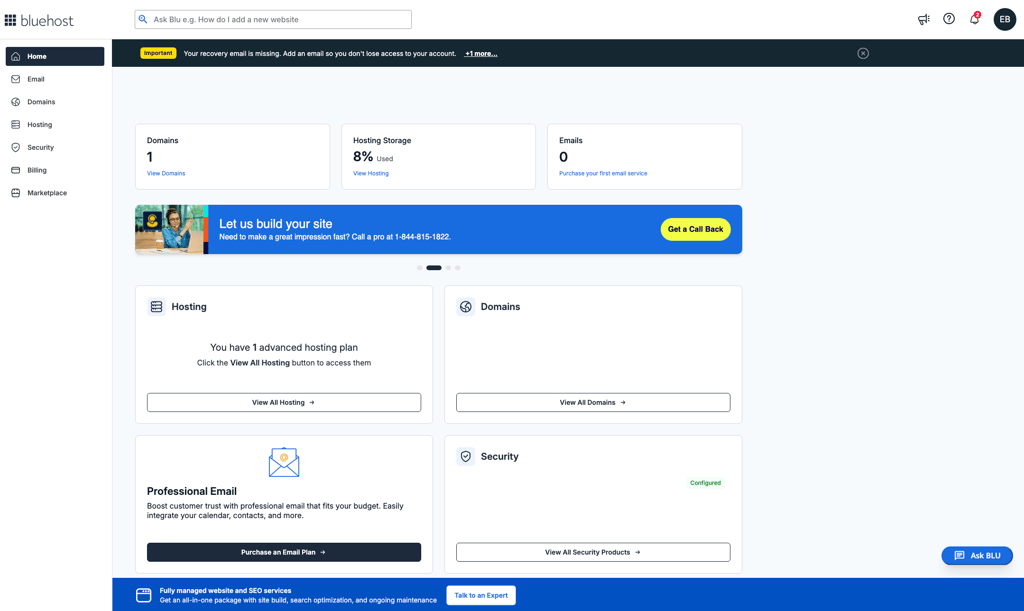Click Purchase an Email Plan button
This screenshot has width=1024, height=611.
(283, 552)
